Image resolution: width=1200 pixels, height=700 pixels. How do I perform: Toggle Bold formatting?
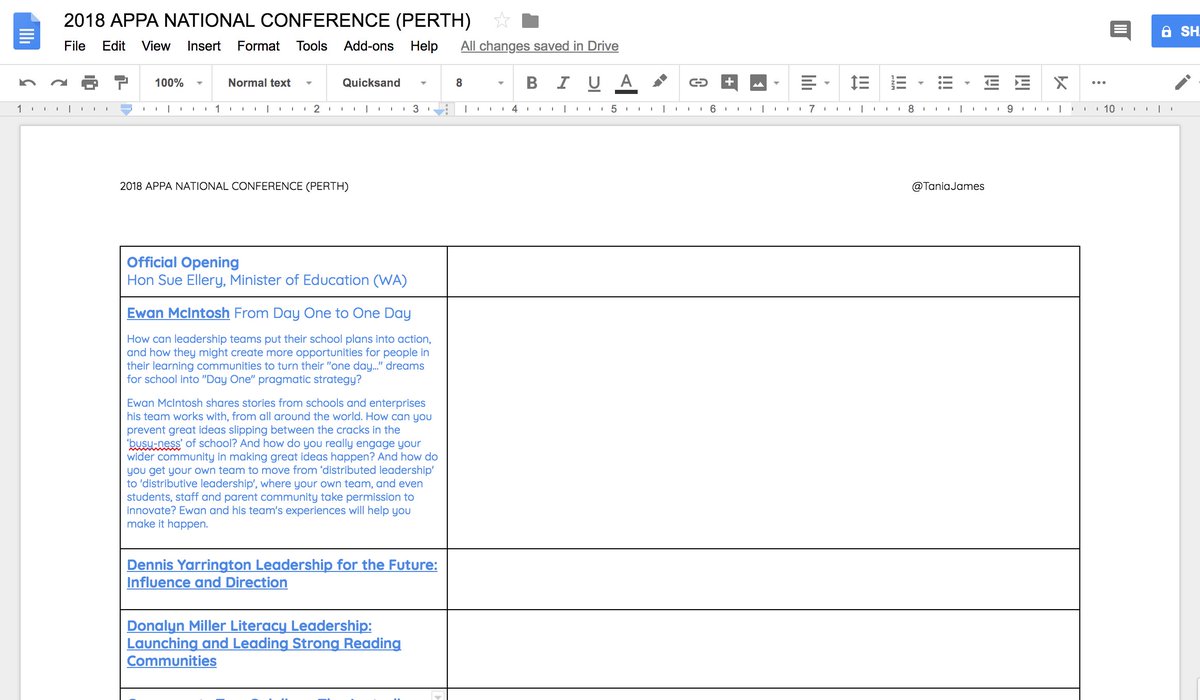pos(531,83)
